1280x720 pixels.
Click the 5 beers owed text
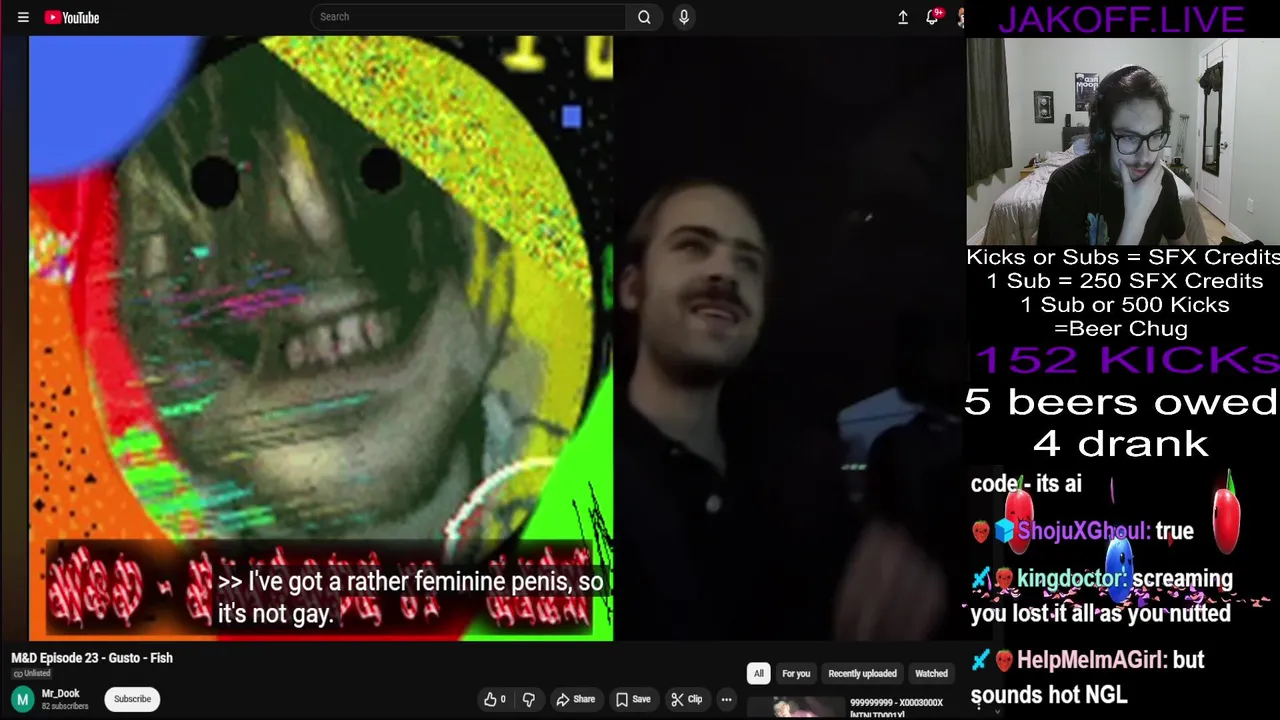click(x=1121, y=402)
